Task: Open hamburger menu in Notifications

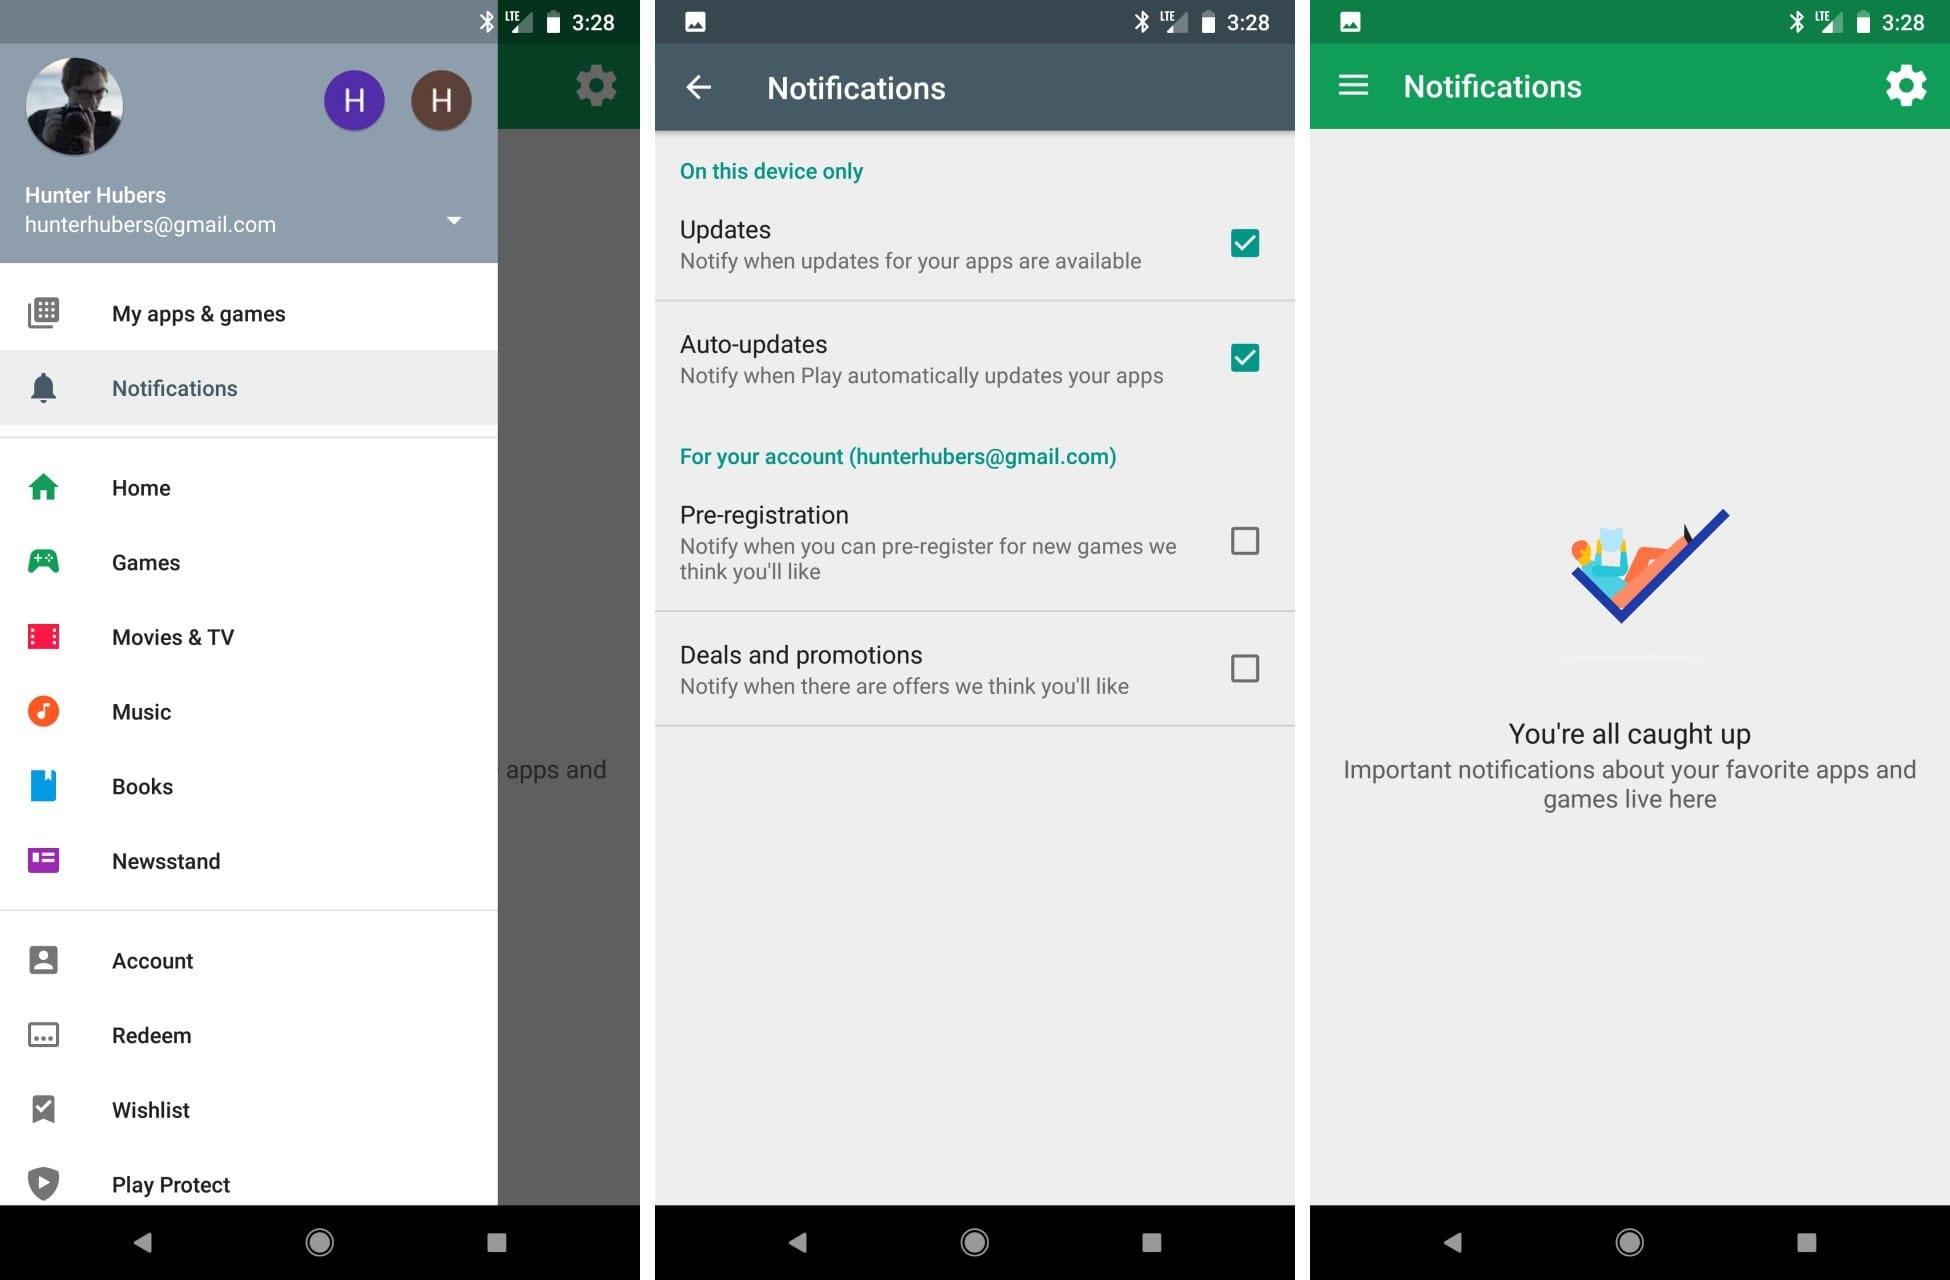Action: (x=1353, y=87)
